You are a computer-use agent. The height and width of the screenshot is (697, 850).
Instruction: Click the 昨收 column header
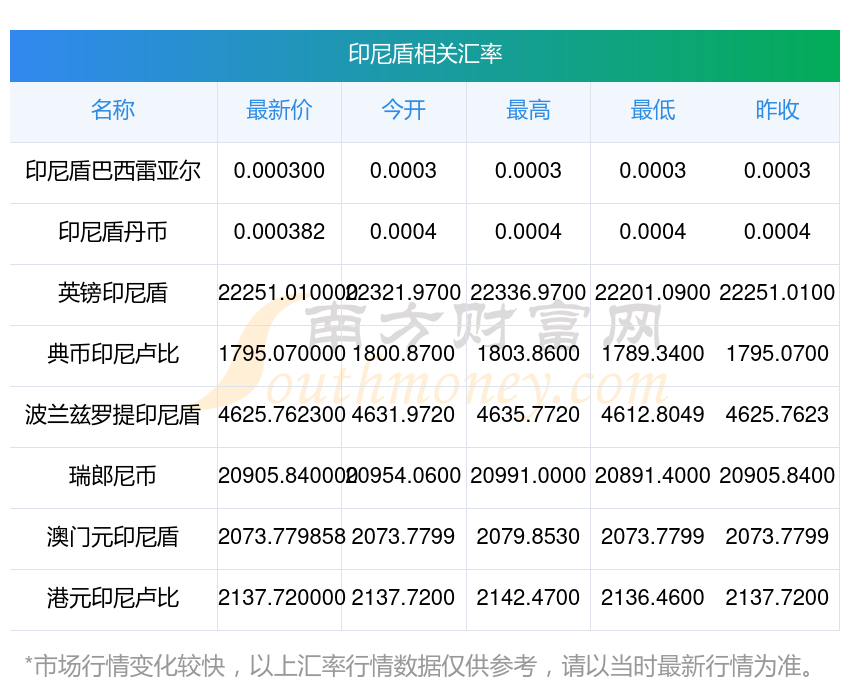click(x=777, y=110)
